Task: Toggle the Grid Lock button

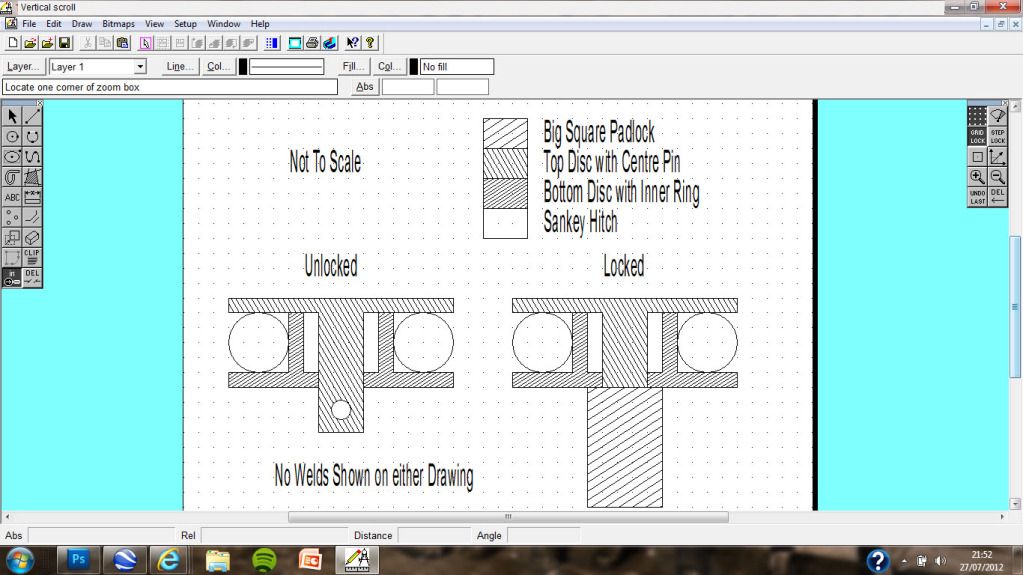Action: tap(977, 136)
